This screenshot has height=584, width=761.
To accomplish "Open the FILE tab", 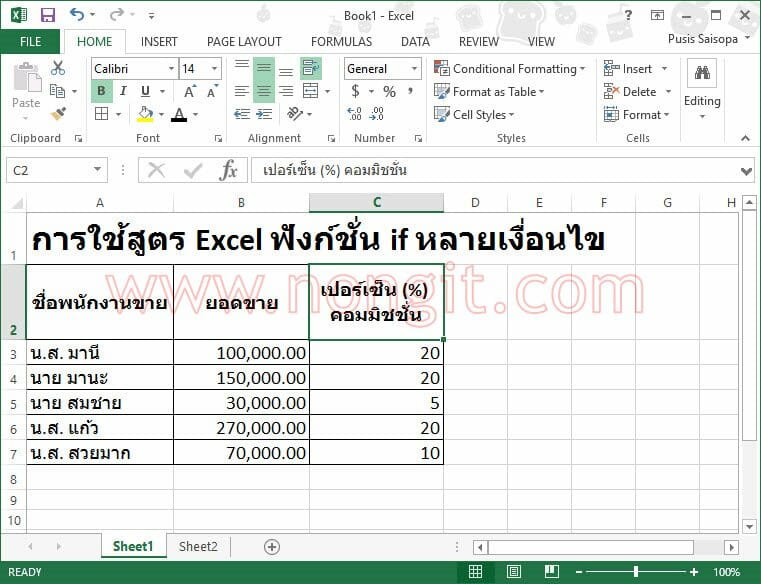I will click(x=30, y=42).
